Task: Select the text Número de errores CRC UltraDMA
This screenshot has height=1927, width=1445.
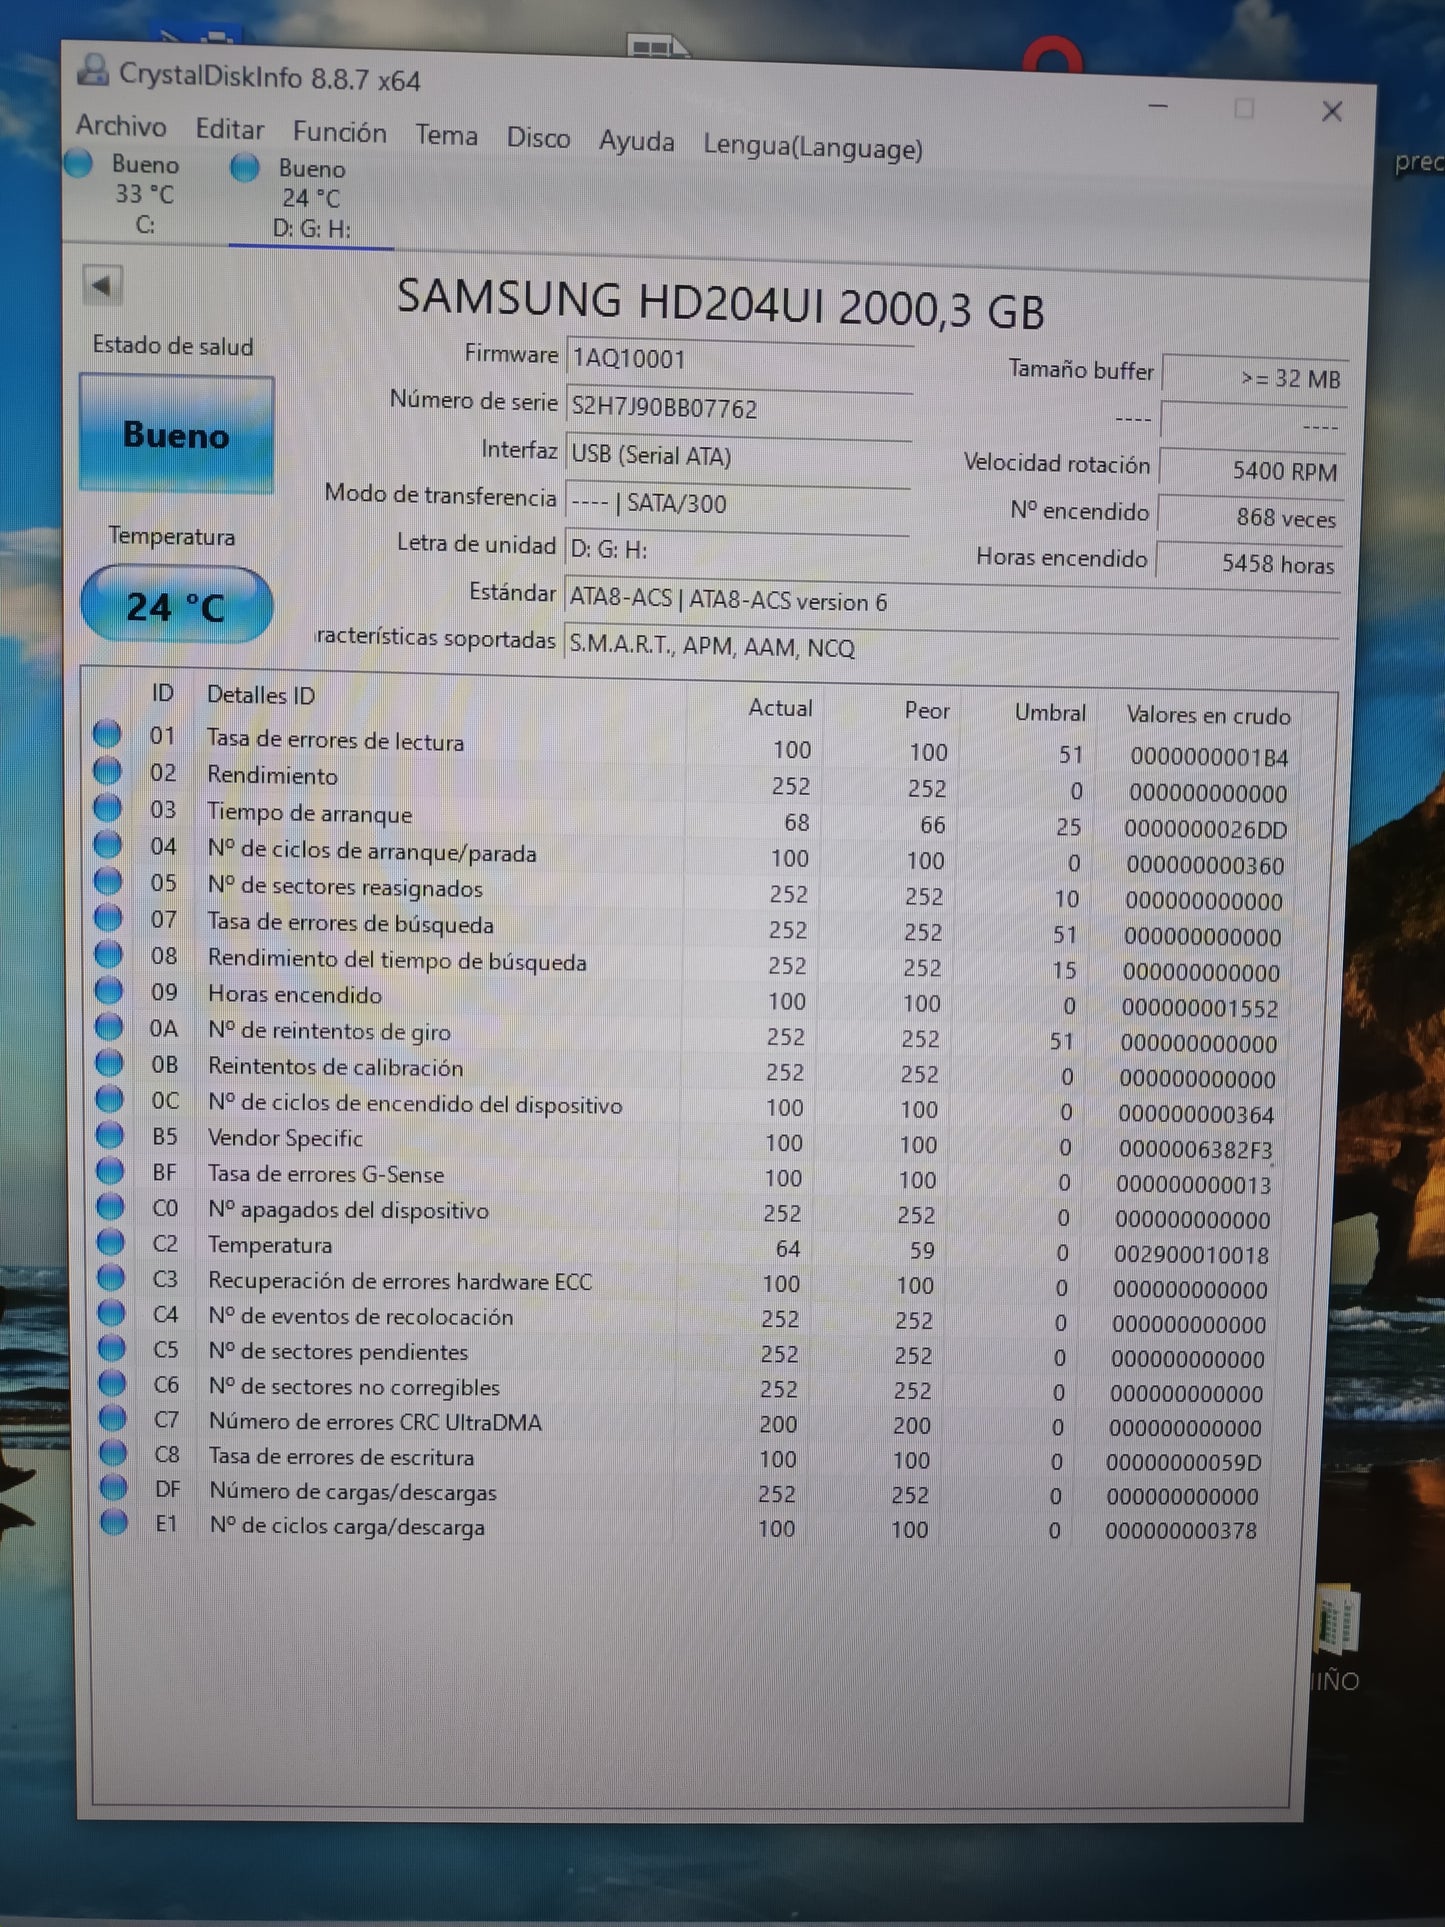Action: click(375, 1422)
